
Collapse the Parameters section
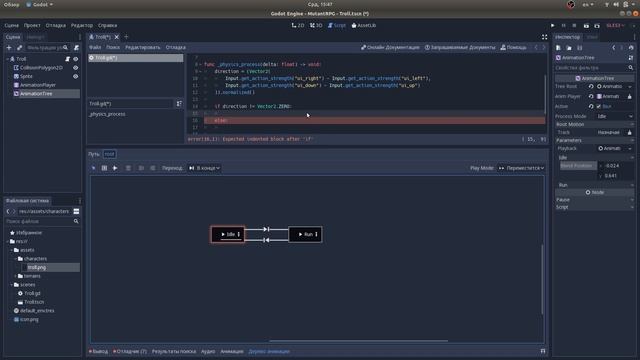click(x=595, y=140)
